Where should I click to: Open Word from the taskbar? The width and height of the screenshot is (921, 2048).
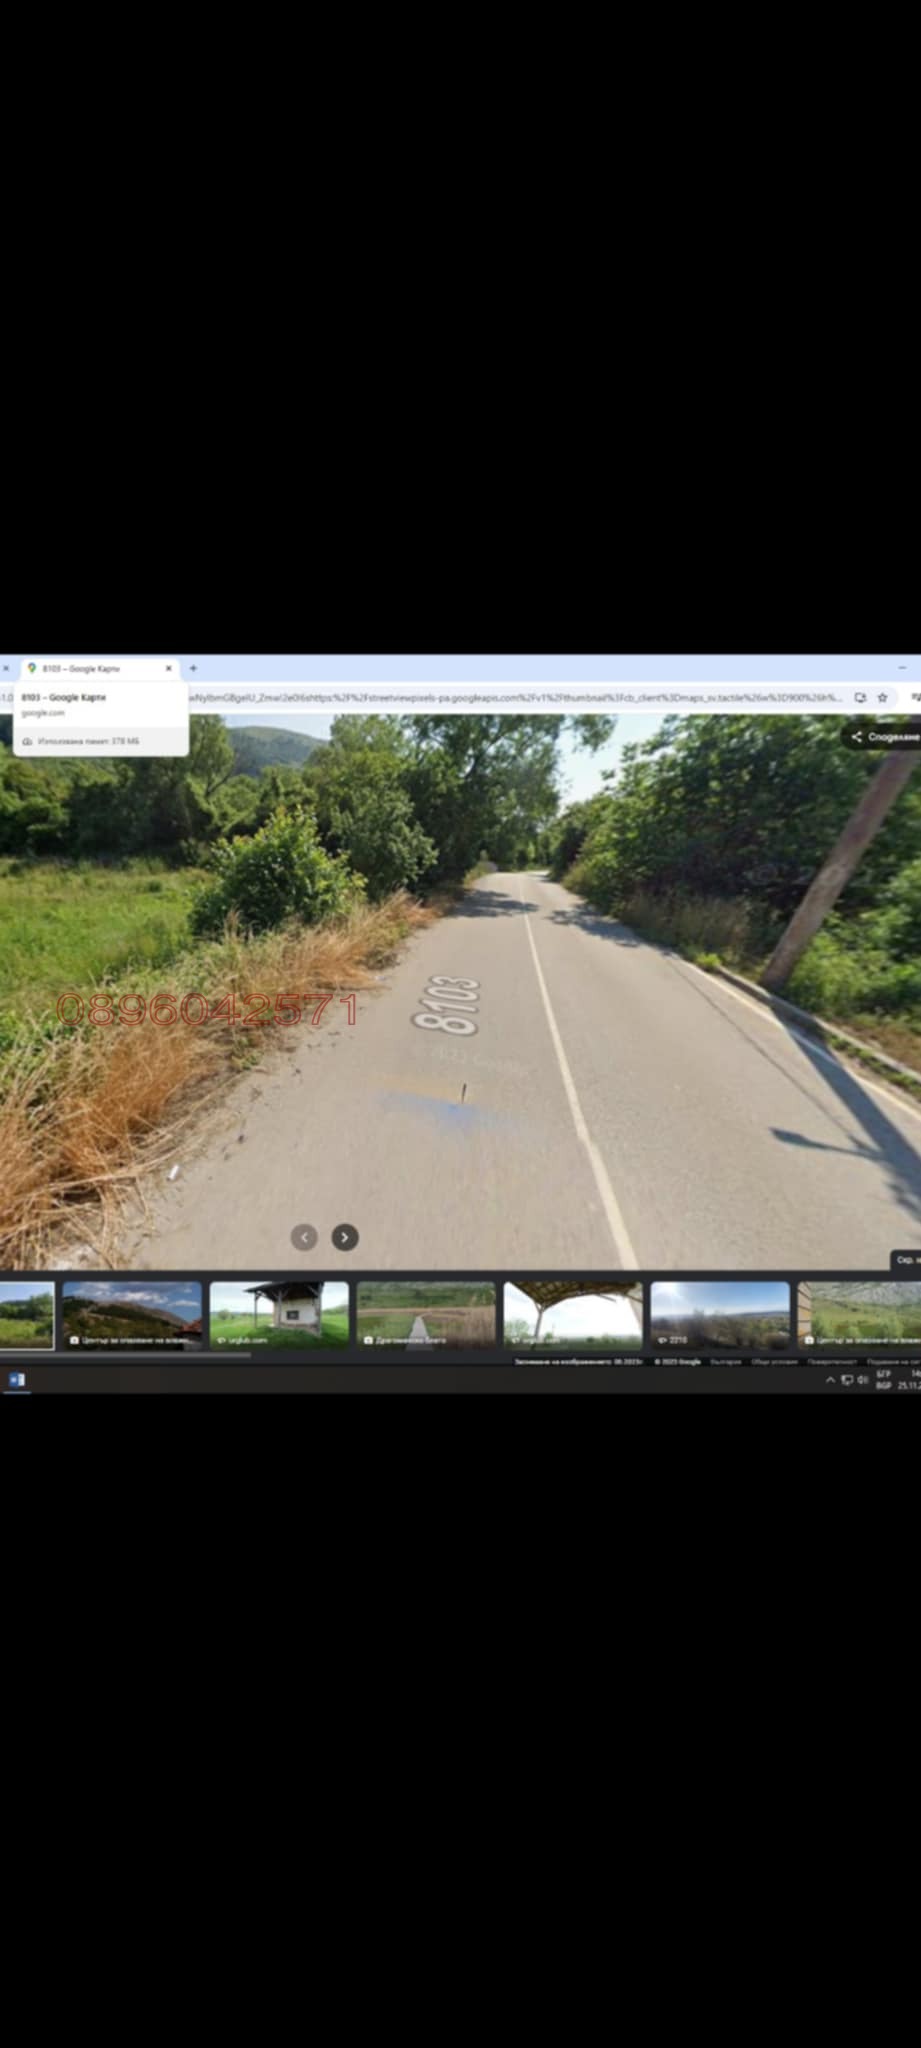[x=16, y=1380]
